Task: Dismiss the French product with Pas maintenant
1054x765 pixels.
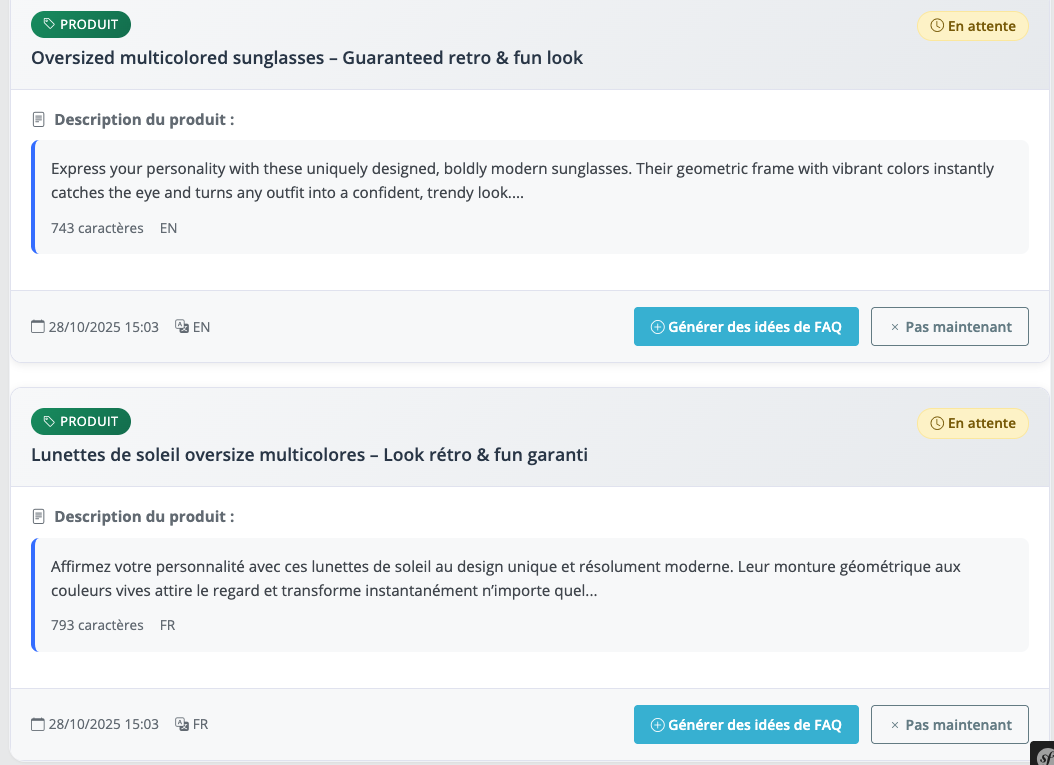Action: [949, 724]
